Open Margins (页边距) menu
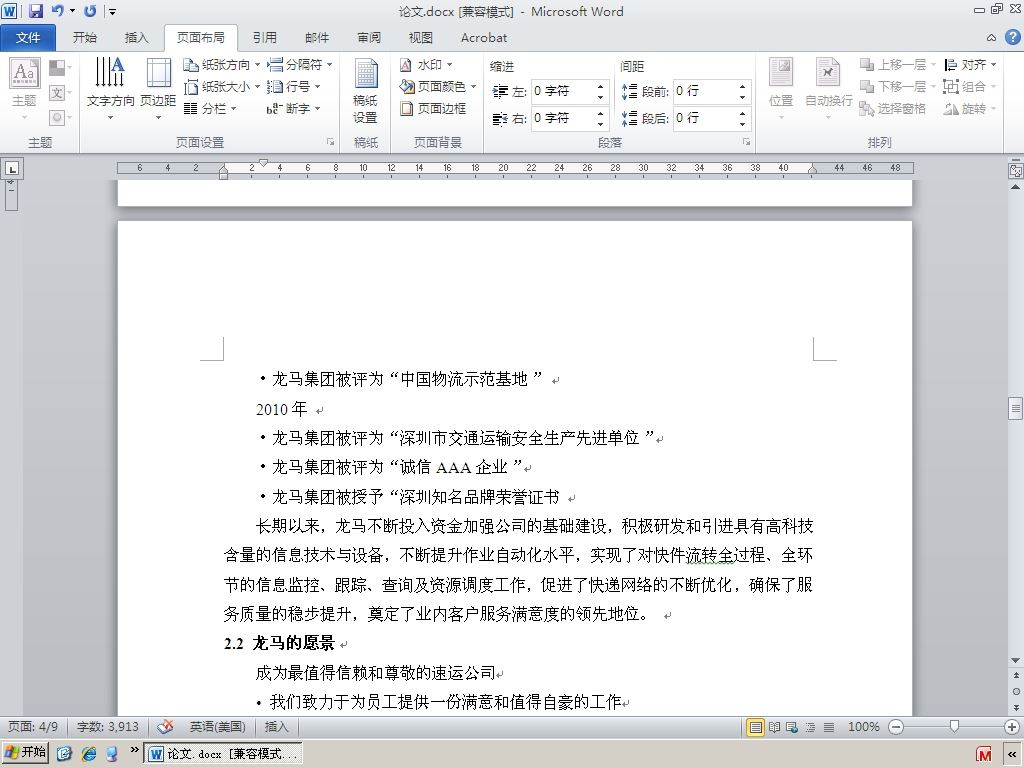Viewport: 1024px width, 768px height. coord(158,89)
